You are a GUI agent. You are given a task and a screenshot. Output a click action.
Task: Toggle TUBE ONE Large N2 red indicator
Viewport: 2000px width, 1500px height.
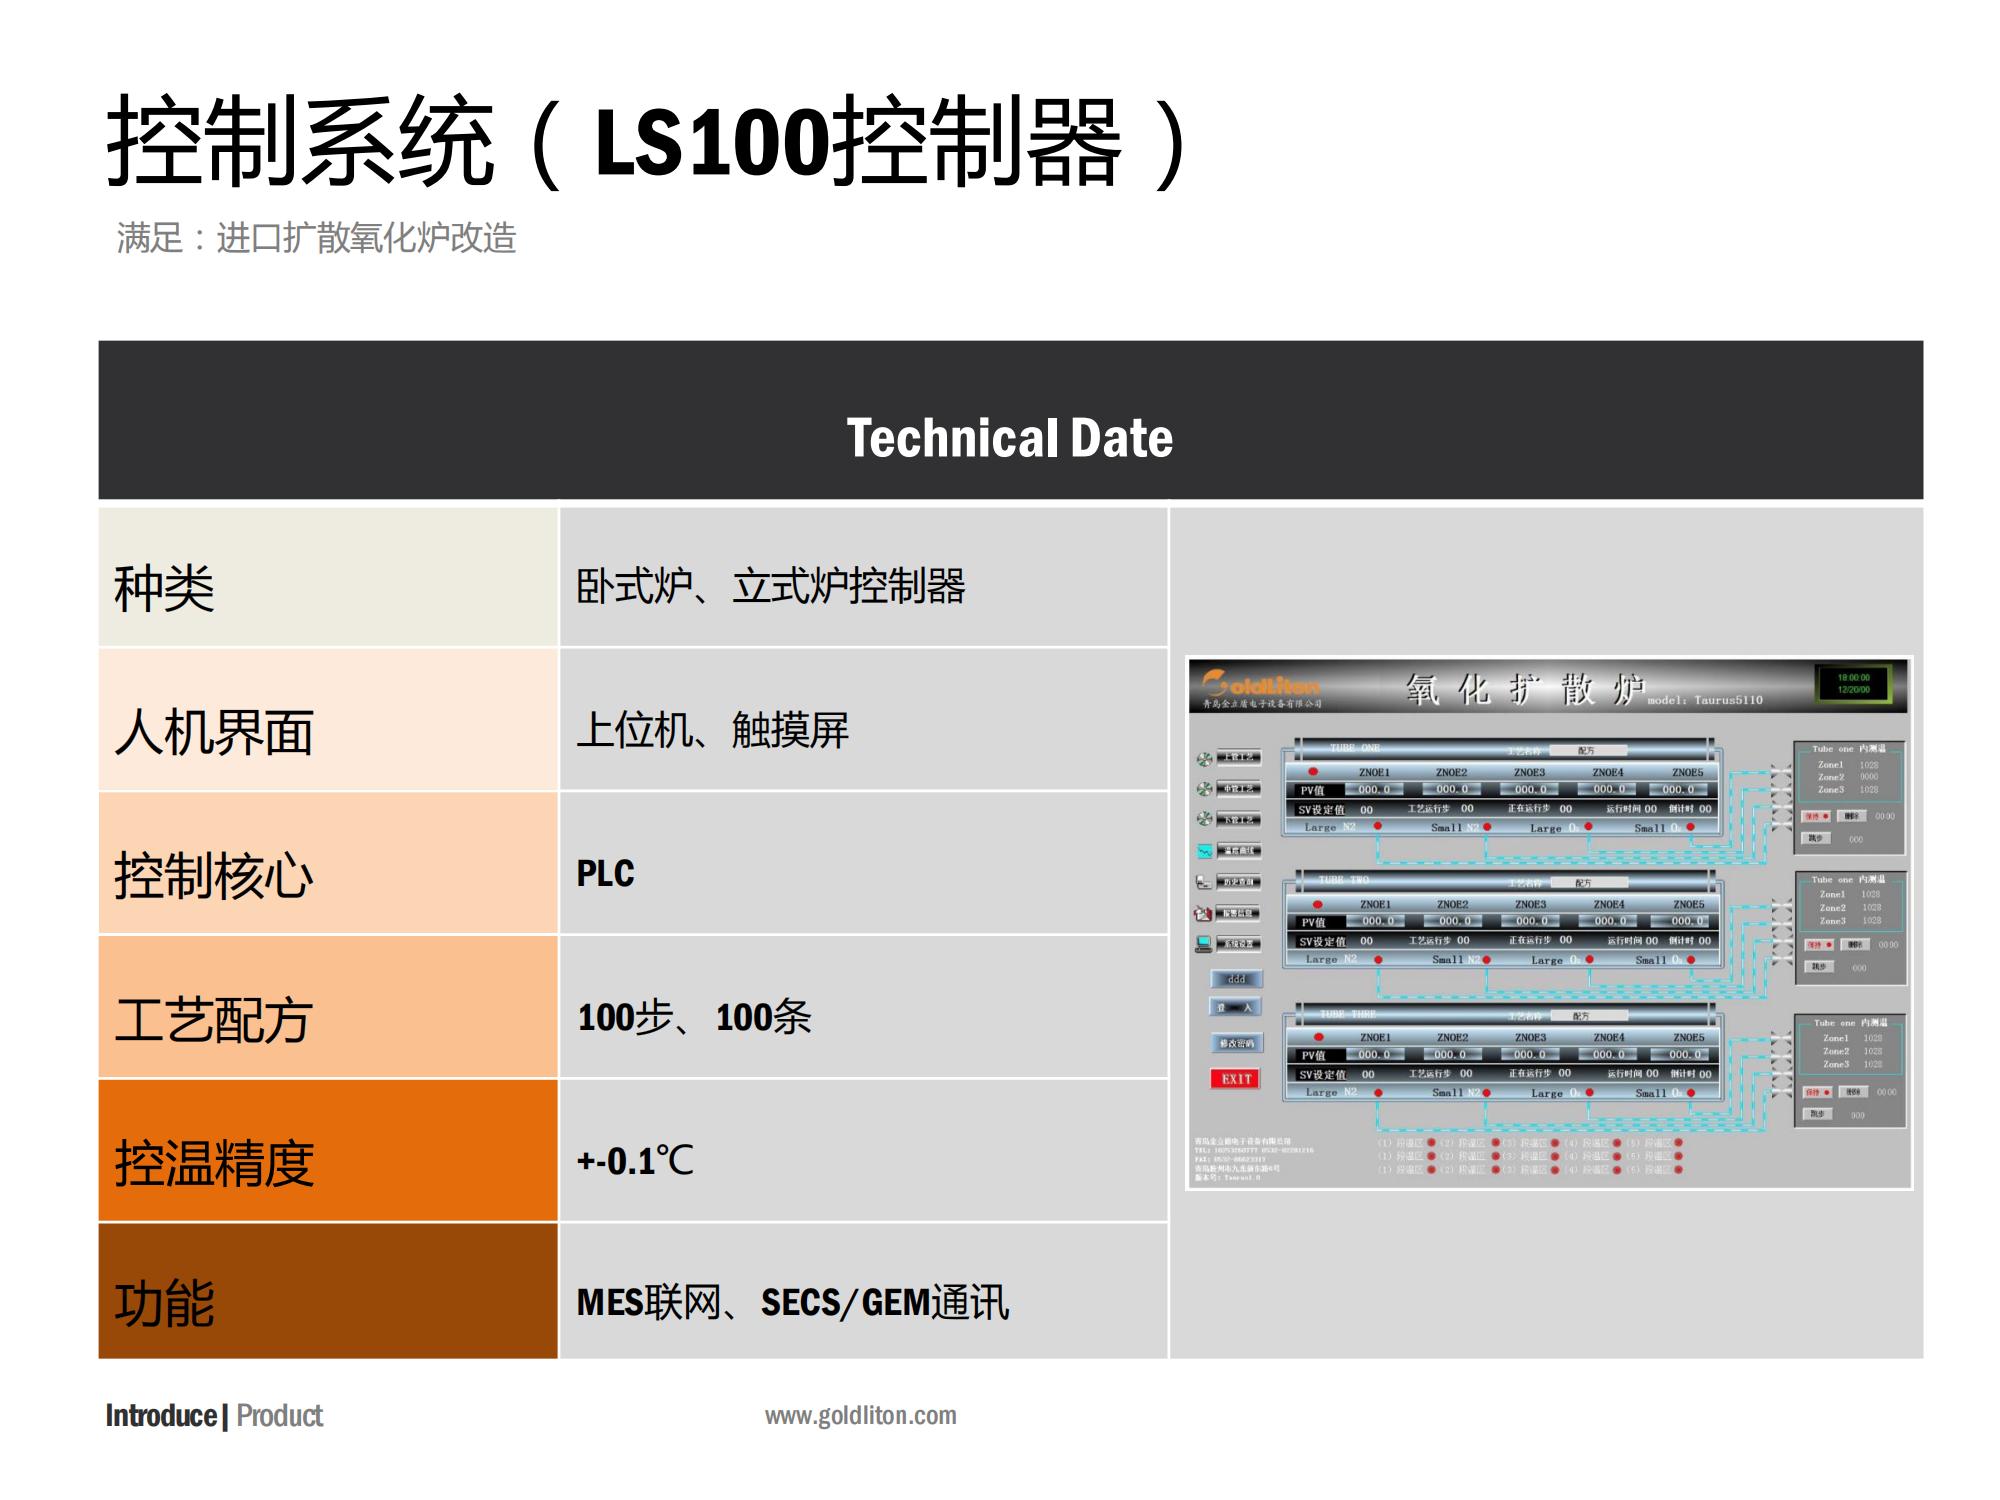1378,827
